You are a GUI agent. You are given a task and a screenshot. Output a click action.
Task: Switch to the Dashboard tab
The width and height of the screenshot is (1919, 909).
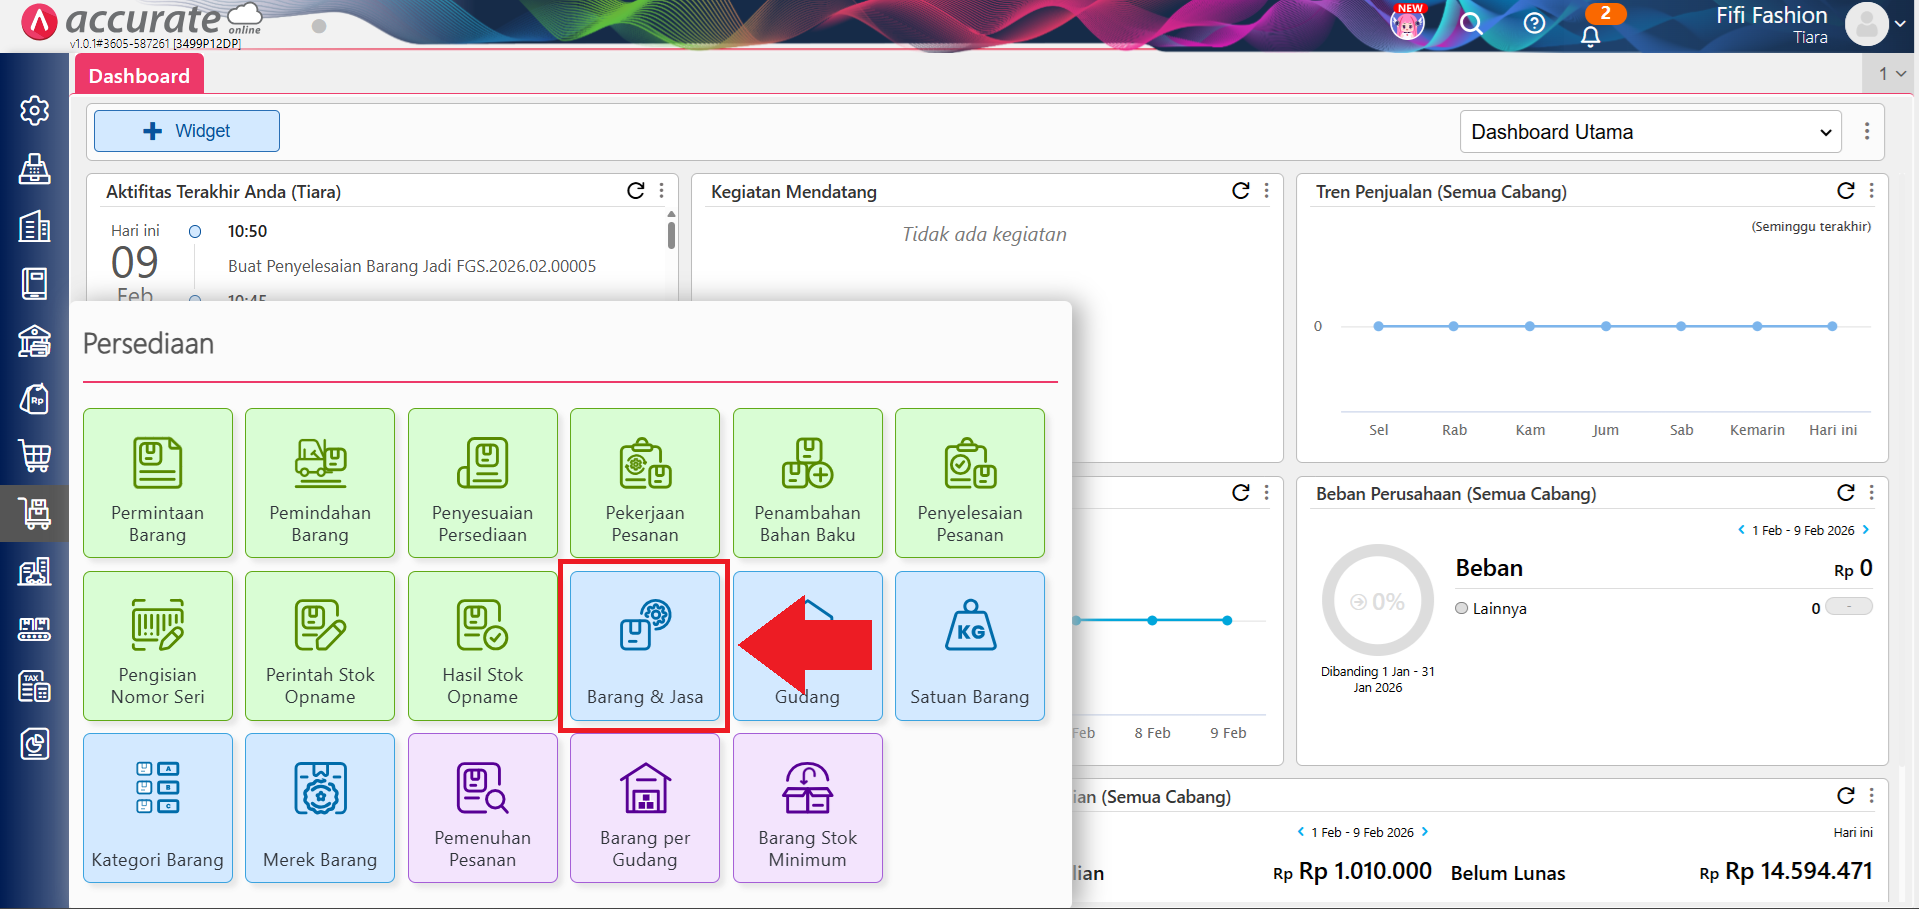pos(139,76)
